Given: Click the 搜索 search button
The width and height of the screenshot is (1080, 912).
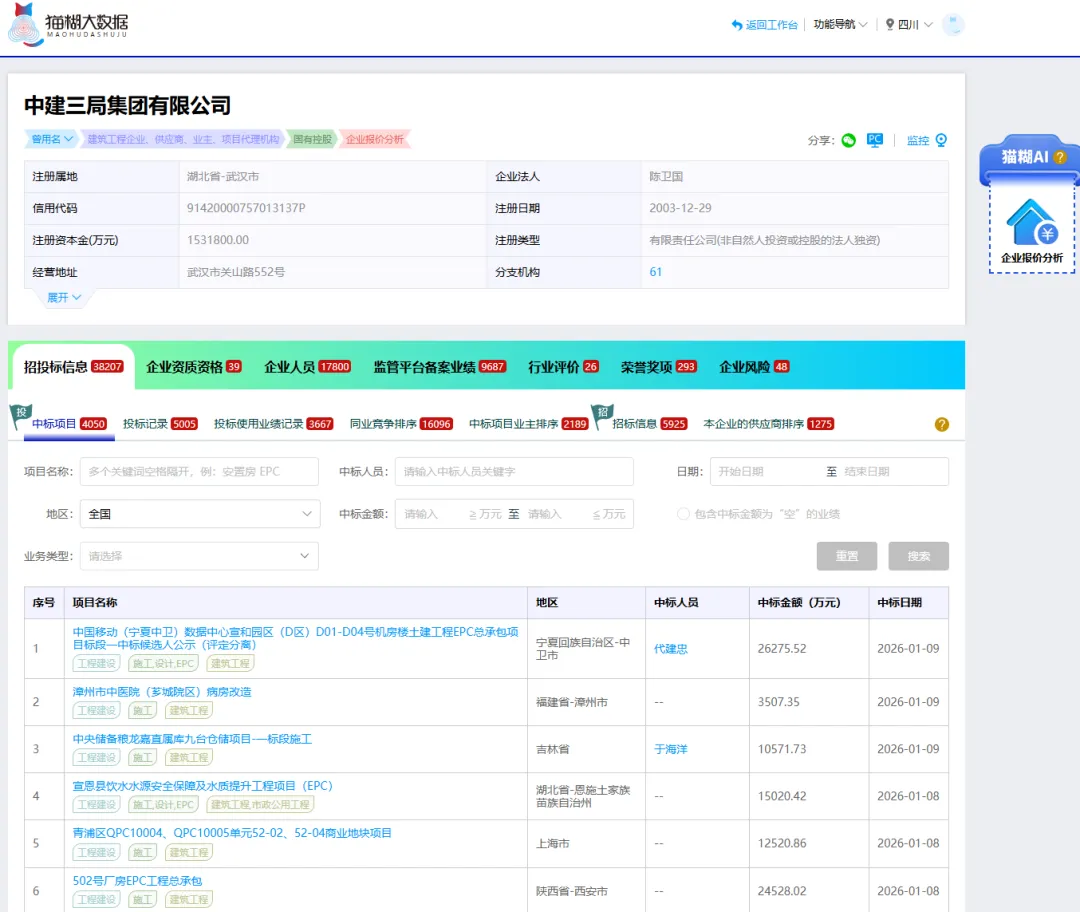Looking at the screenshot, I should [x=918, y=556].
